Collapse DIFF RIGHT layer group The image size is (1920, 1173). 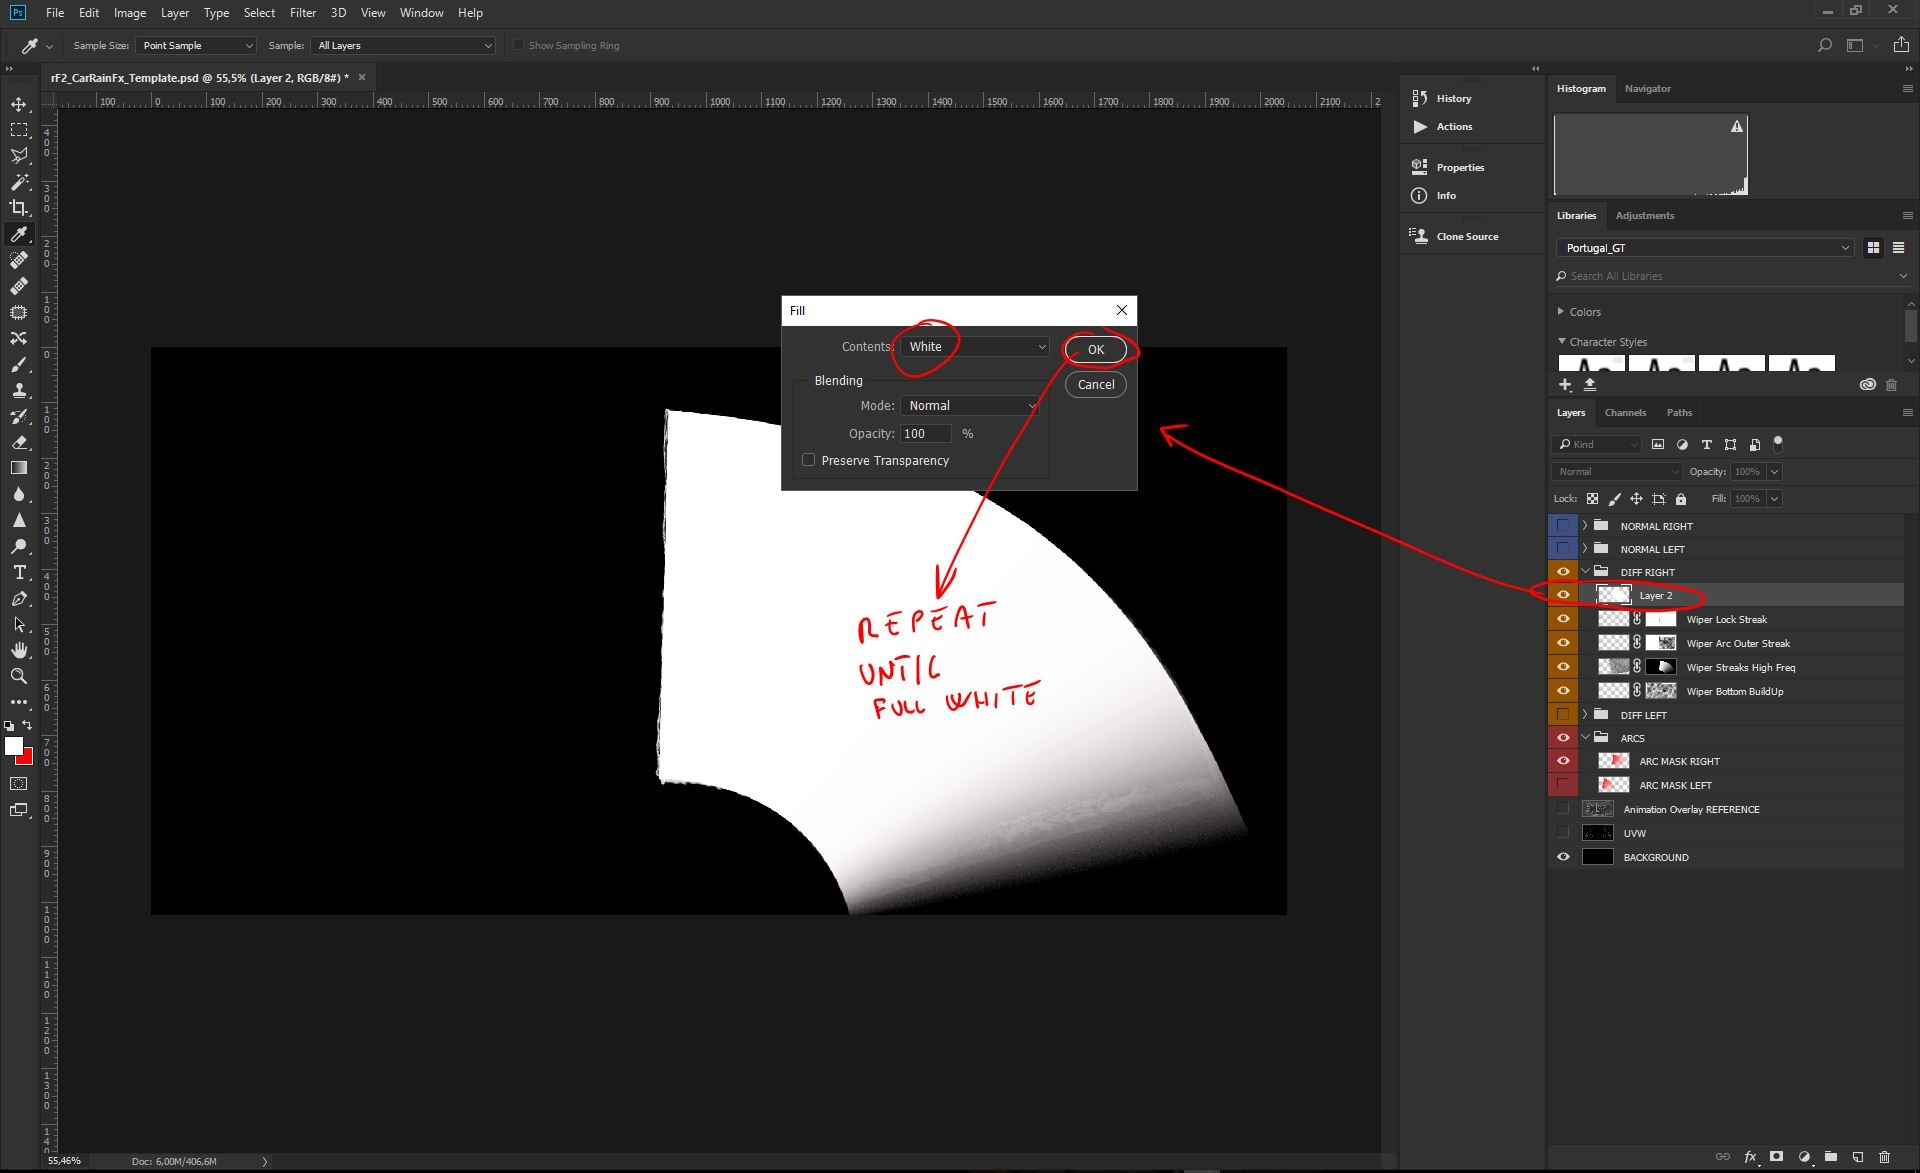[1585, 572]
